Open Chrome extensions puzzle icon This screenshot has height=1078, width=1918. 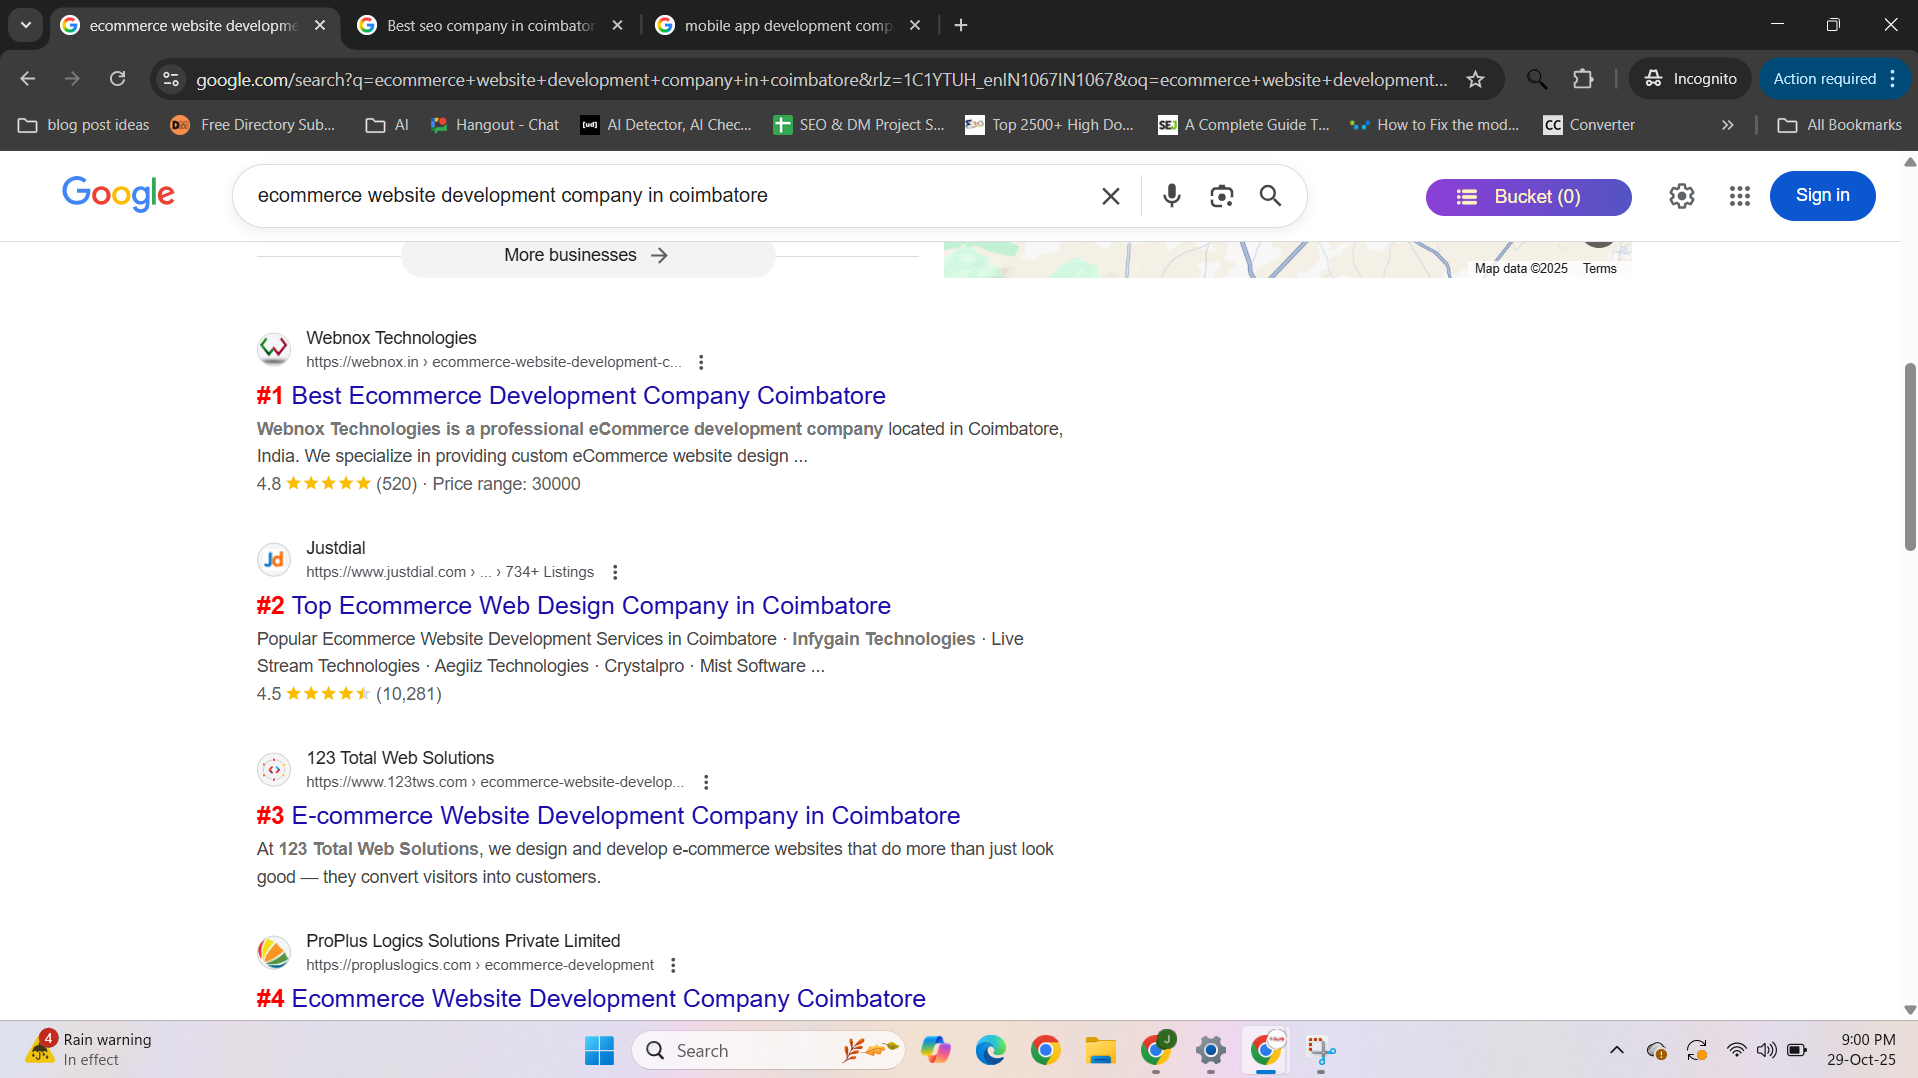[1582, 79]
